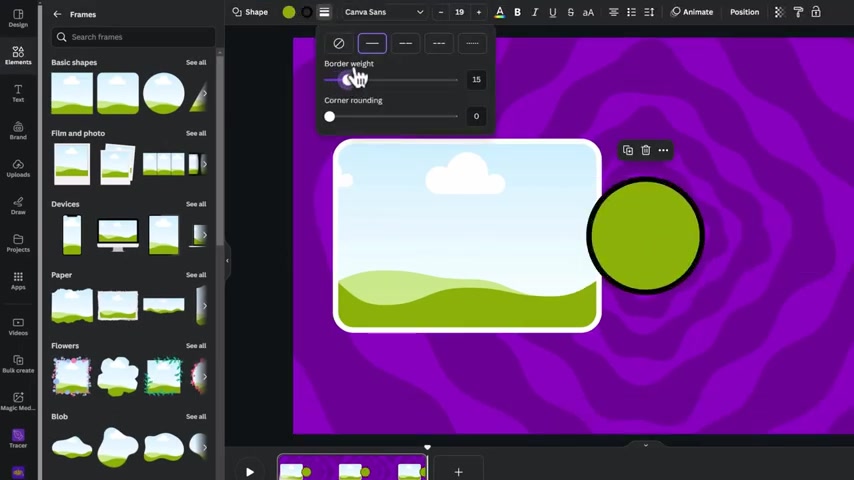The height and width of the screenshot is (480, 854).
Task: Click the Shape button in toolbar
Action: [250, 12]
